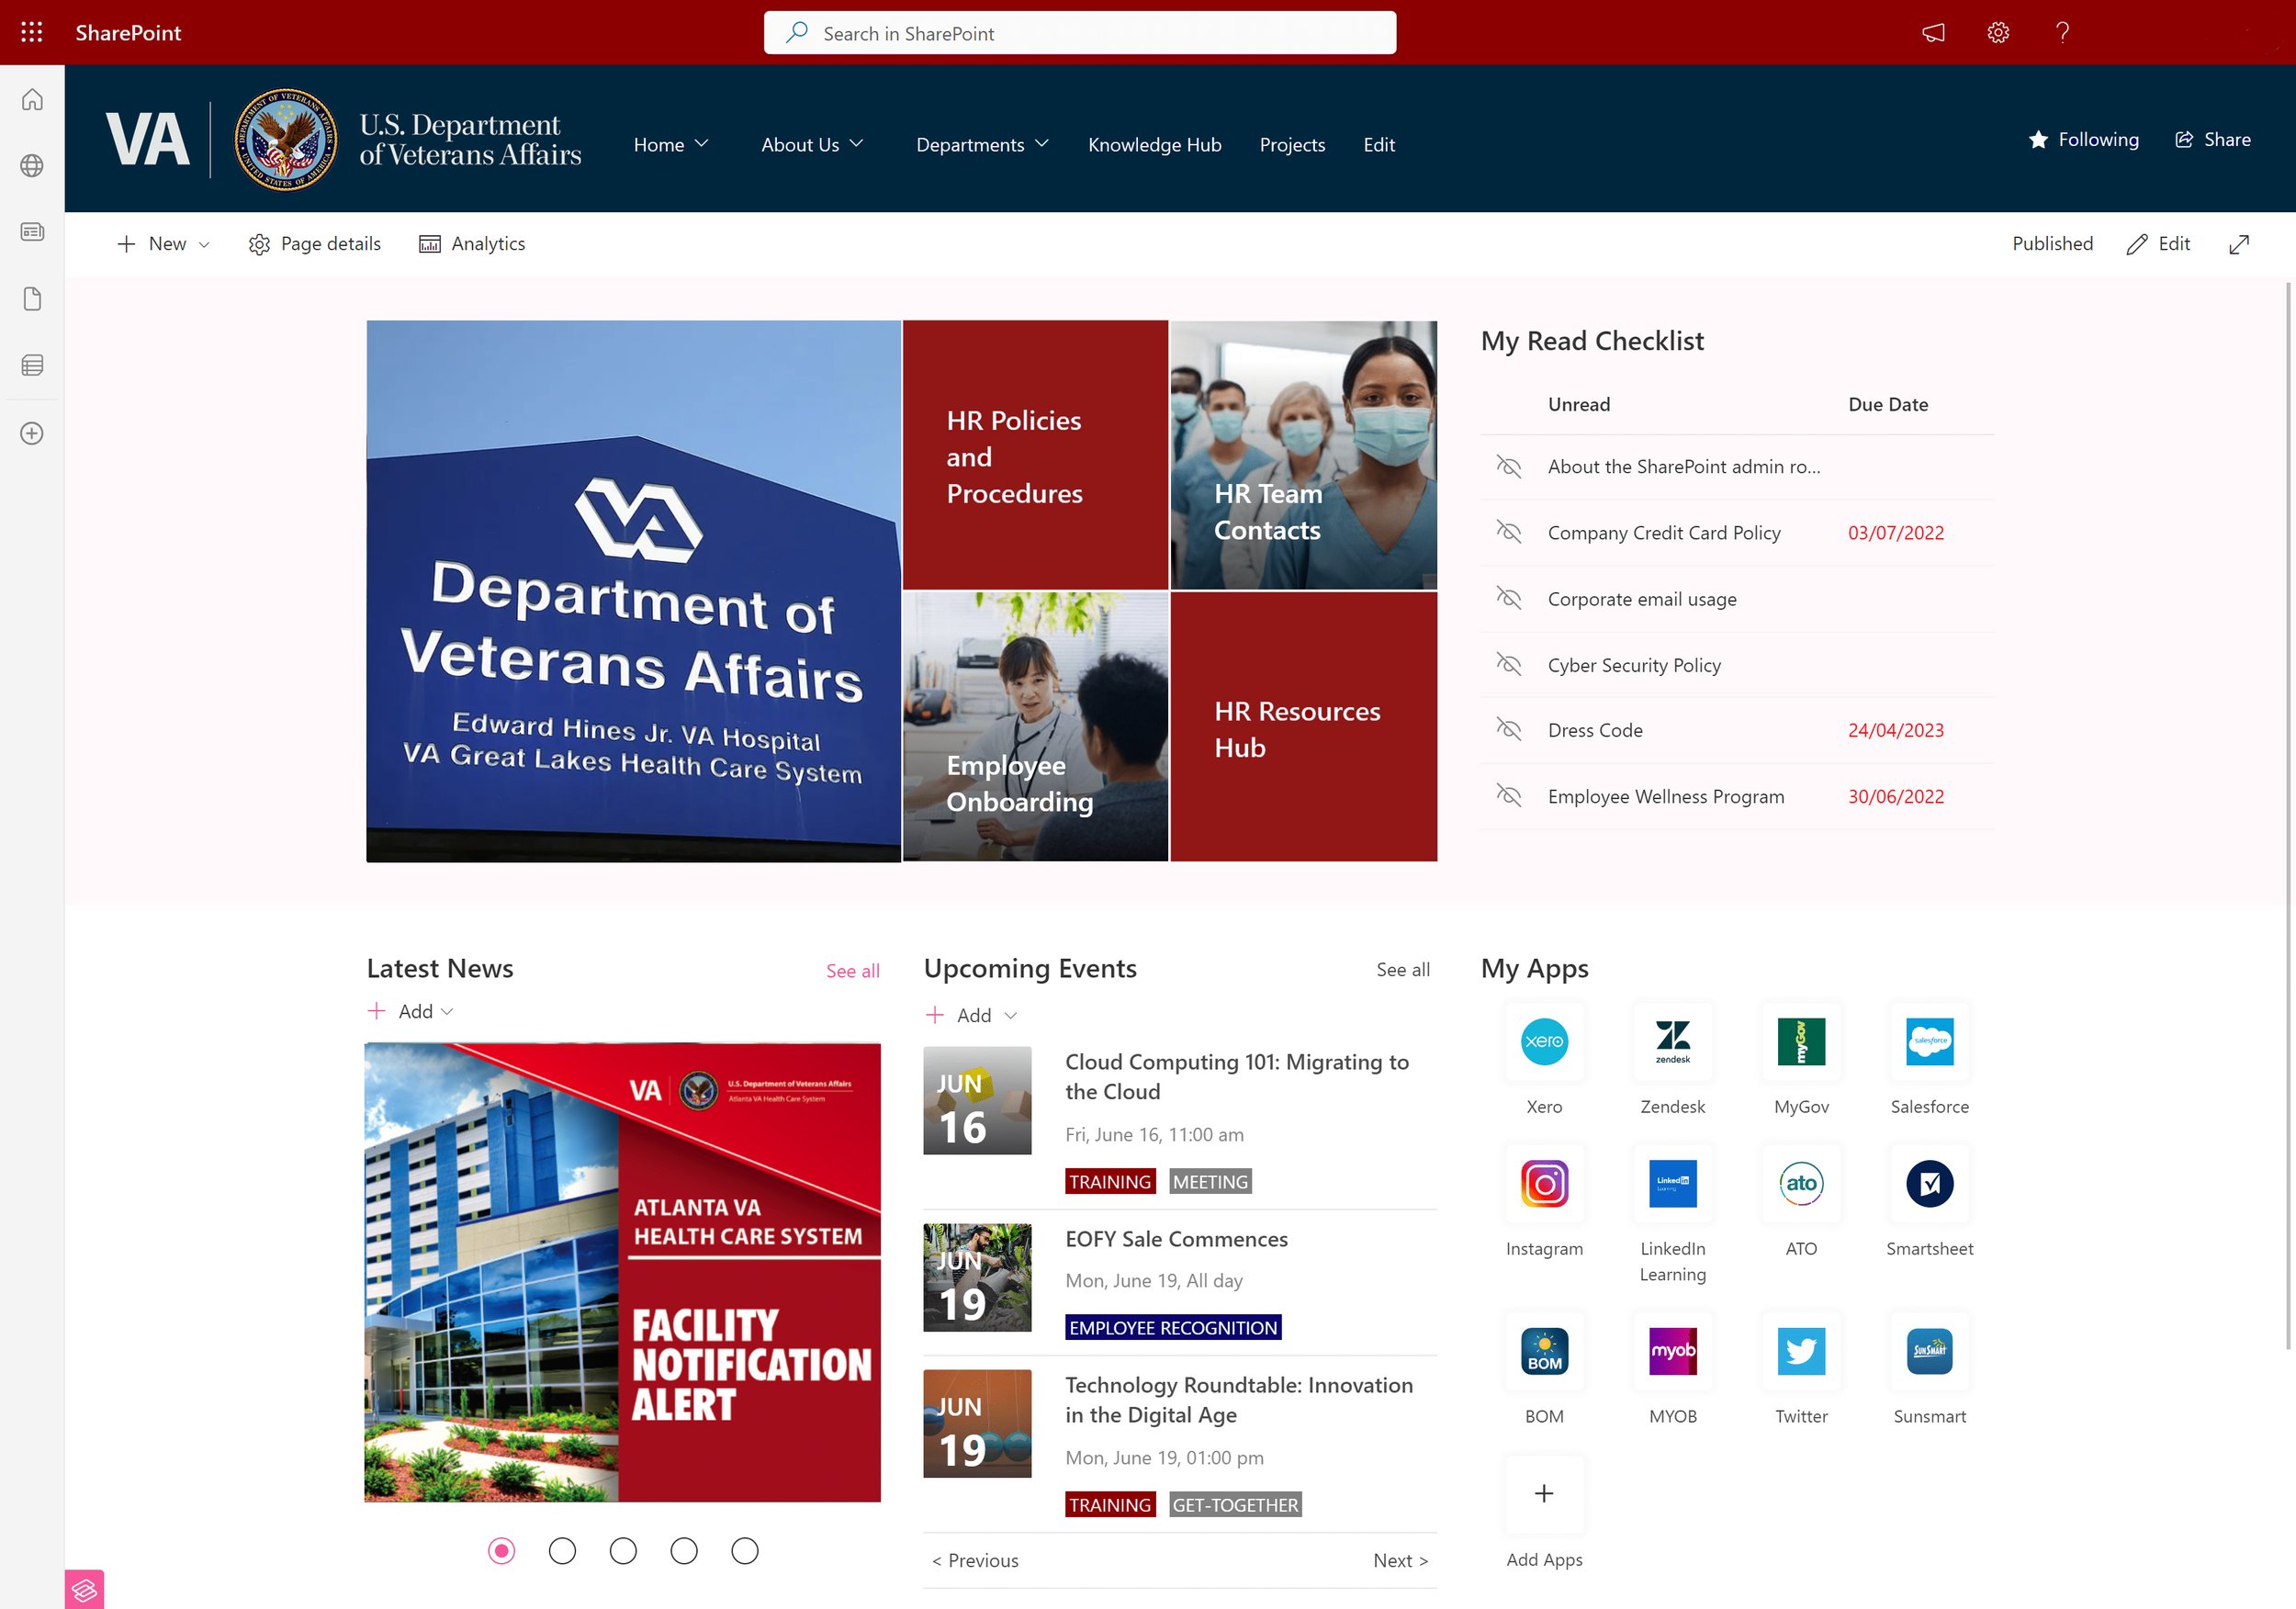Open SharePoint settings gear
The image size is (2296, 1609).
(1997, 31)
